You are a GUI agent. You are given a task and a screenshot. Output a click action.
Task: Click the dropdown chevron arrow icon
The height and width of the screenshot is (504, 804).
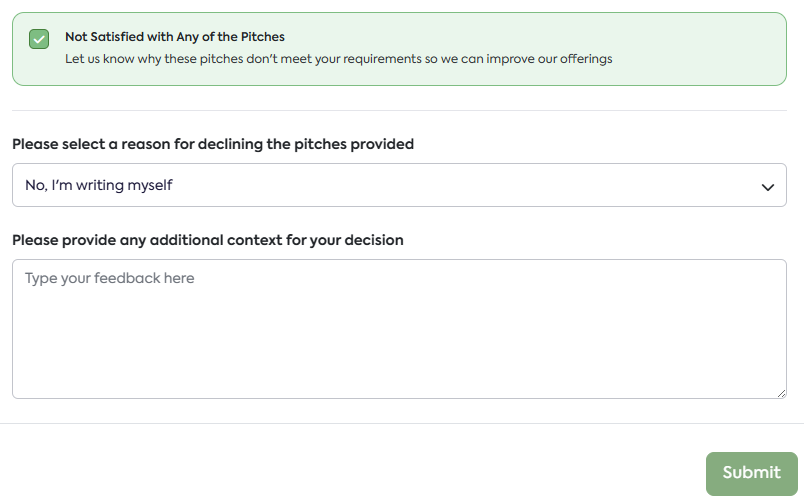click(768, 186)
